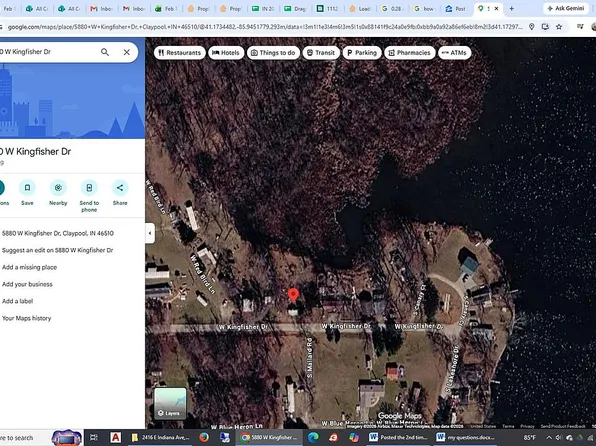Image resolution: width=596 pixels, height=446 pixels.
Task: Select the Hotels filter chip
Action: pyautogui.click(x=226, y=53)
